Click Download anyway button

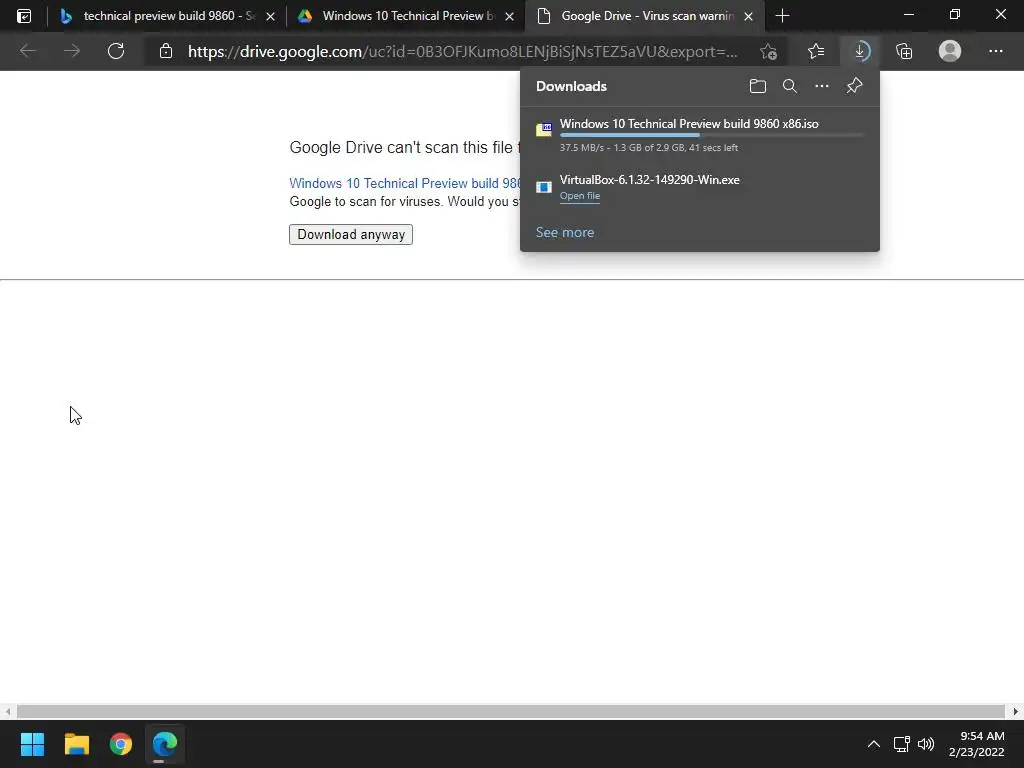(x=351, y=234)
